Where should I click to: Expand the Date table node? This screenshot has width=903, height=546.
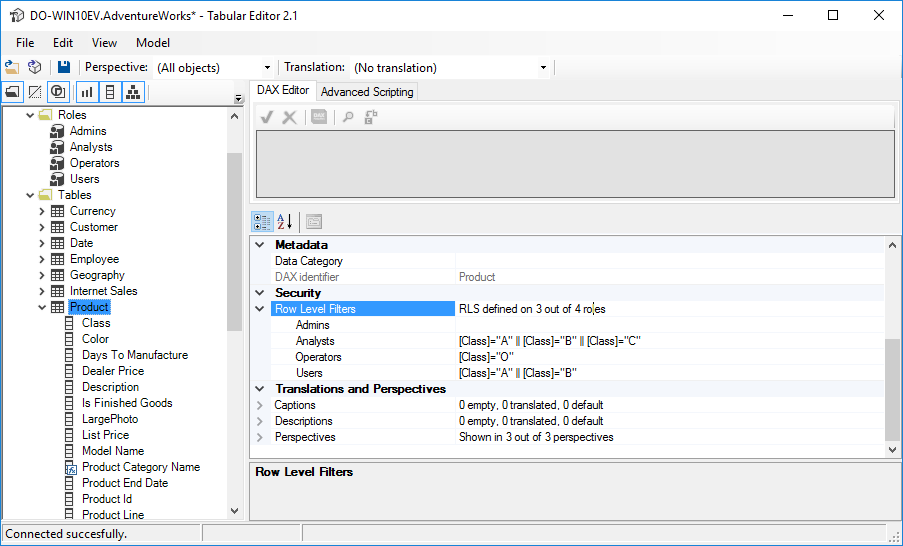tap(41, 243)
